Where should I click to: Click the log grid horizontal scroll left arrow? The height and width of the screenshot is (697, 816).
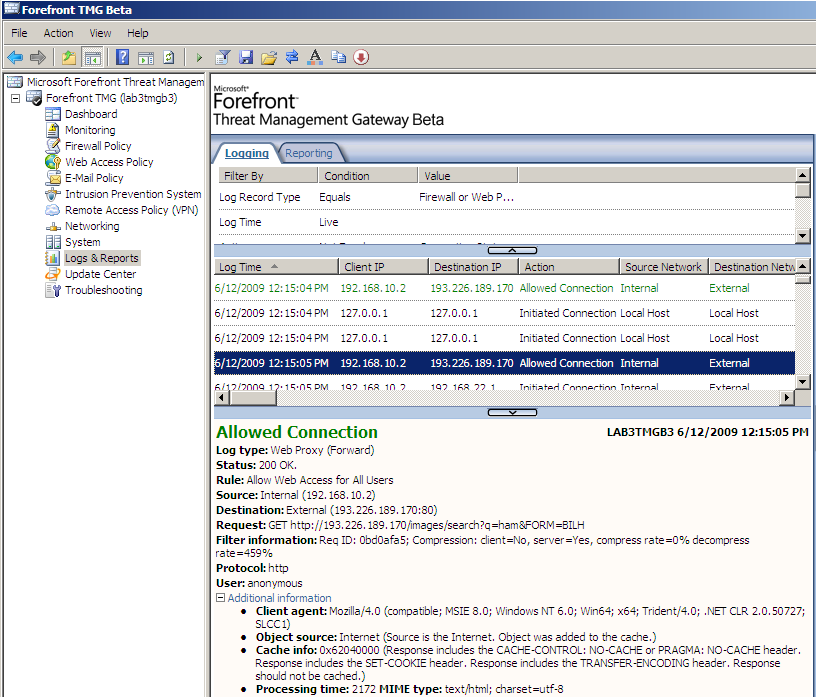pos(222,398)
